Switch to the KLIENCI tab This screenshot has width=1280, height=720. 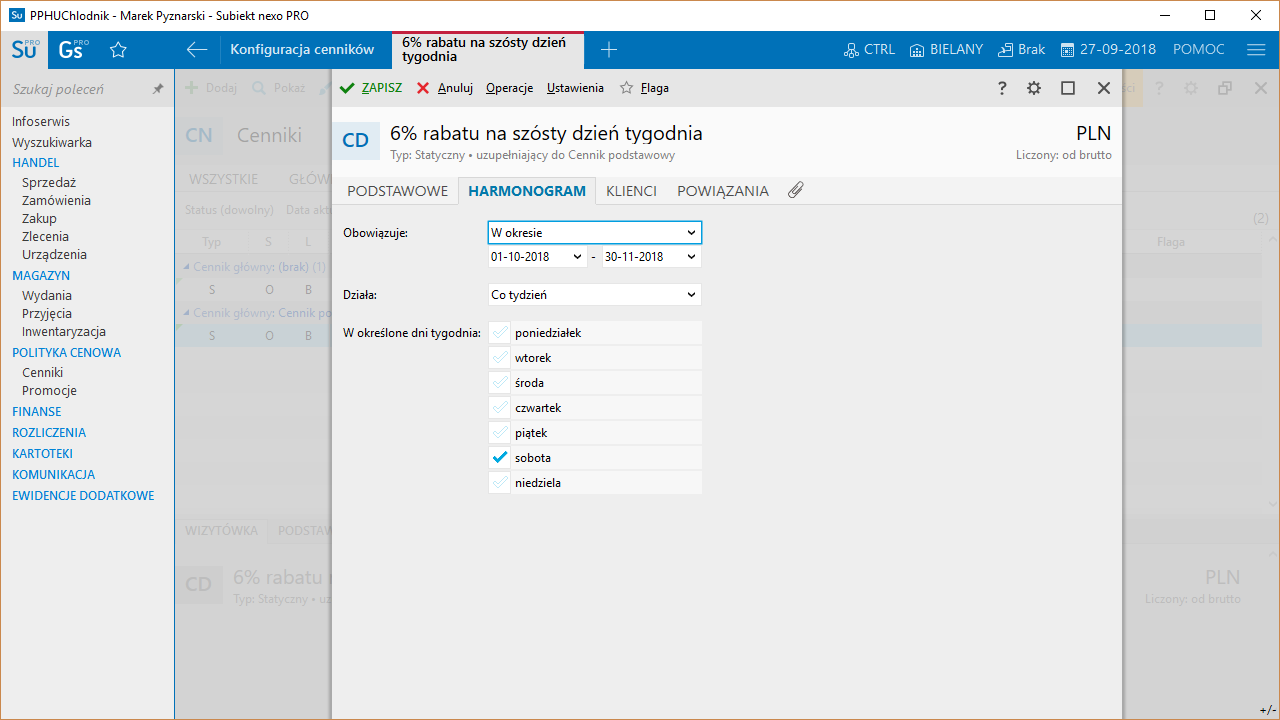[x=631, y=191]
